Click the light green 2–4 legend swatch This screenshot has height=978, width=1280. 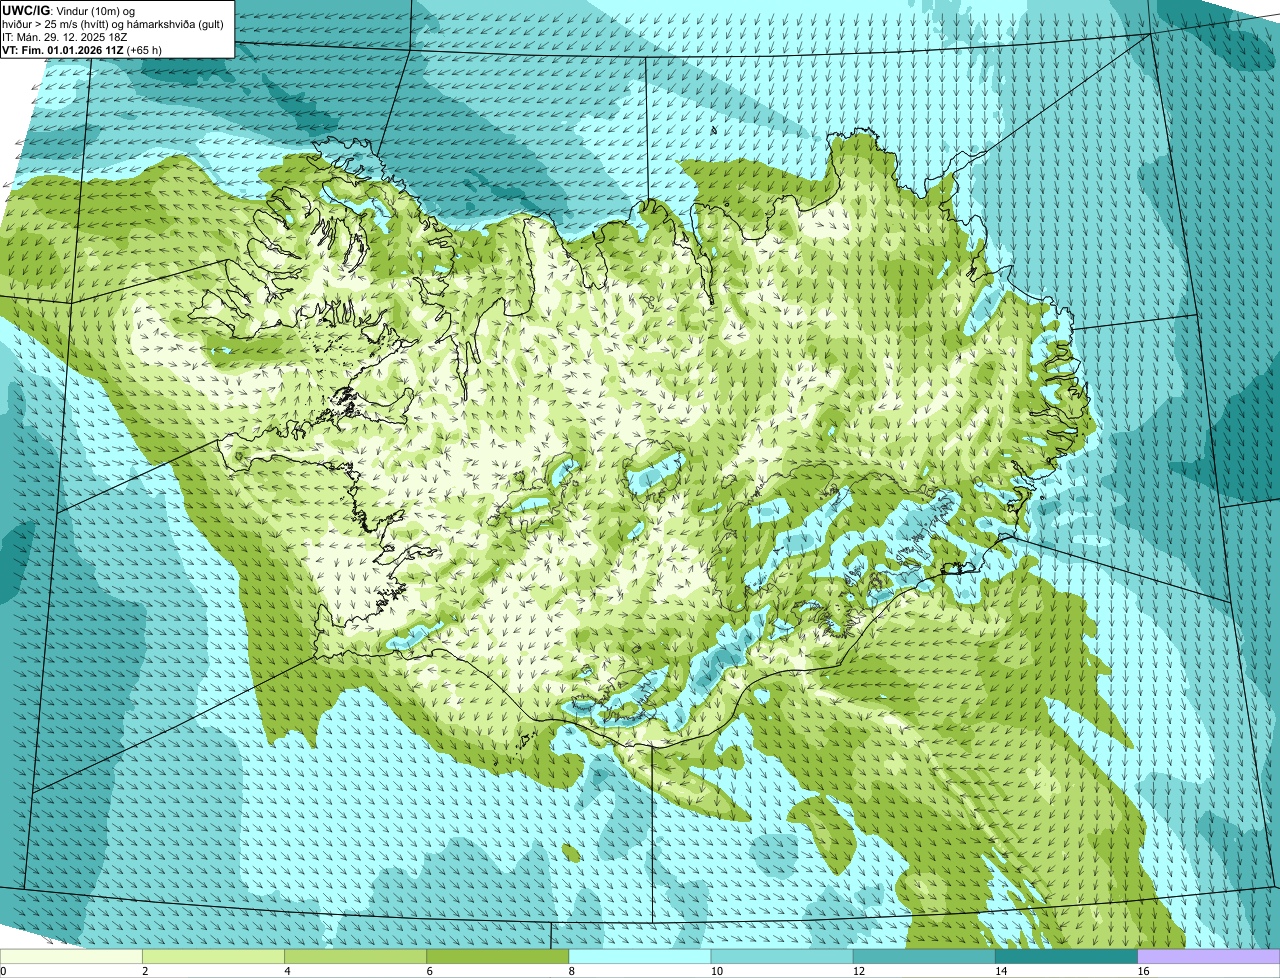point(213,957)
